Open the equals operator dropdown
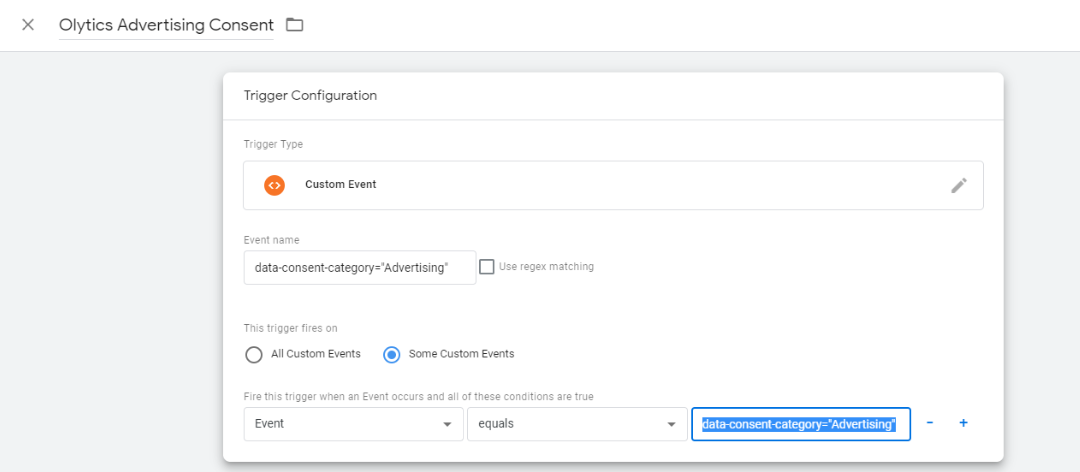The height and width of the screenshot is (472, 1080). 577,424
